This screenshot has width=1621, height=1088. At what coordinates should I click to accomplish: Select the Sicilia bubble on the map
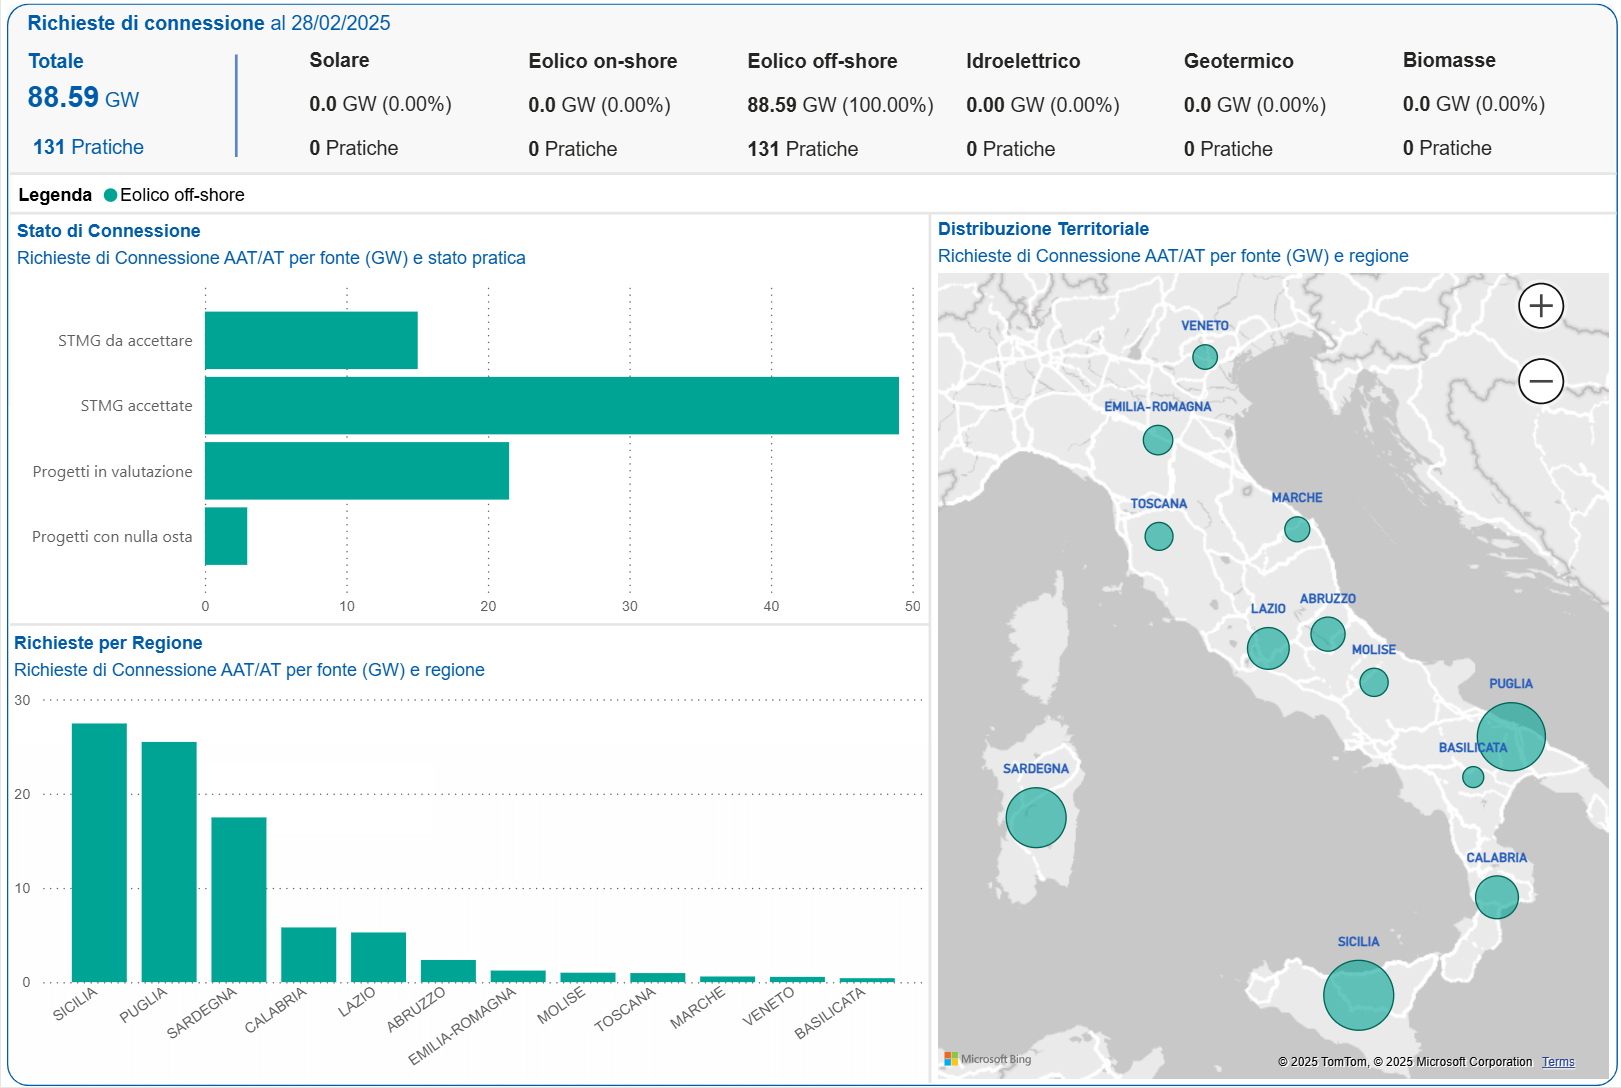tap(1358, 994)
